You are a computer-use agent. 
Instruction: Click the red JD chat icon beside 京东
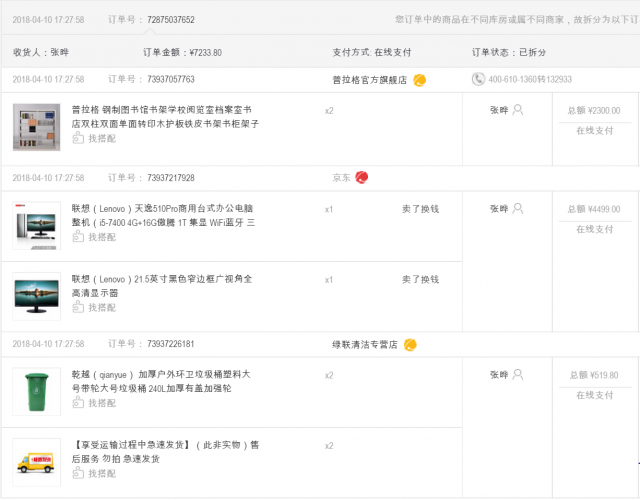(x=362, y=177)
